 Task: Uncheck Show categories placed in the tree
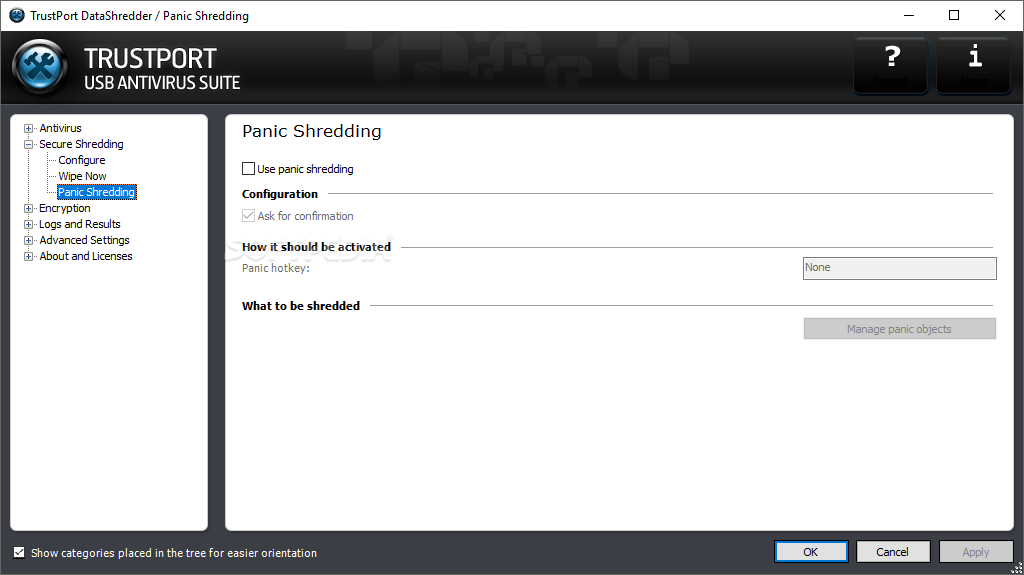19,552
